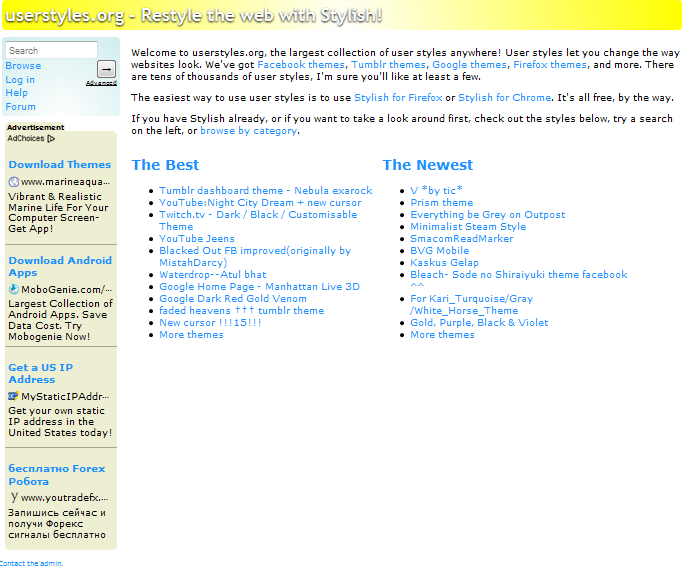Screen dimensions: 685x569
Task: Click The Newest section heading
Action: click(428, 165)
